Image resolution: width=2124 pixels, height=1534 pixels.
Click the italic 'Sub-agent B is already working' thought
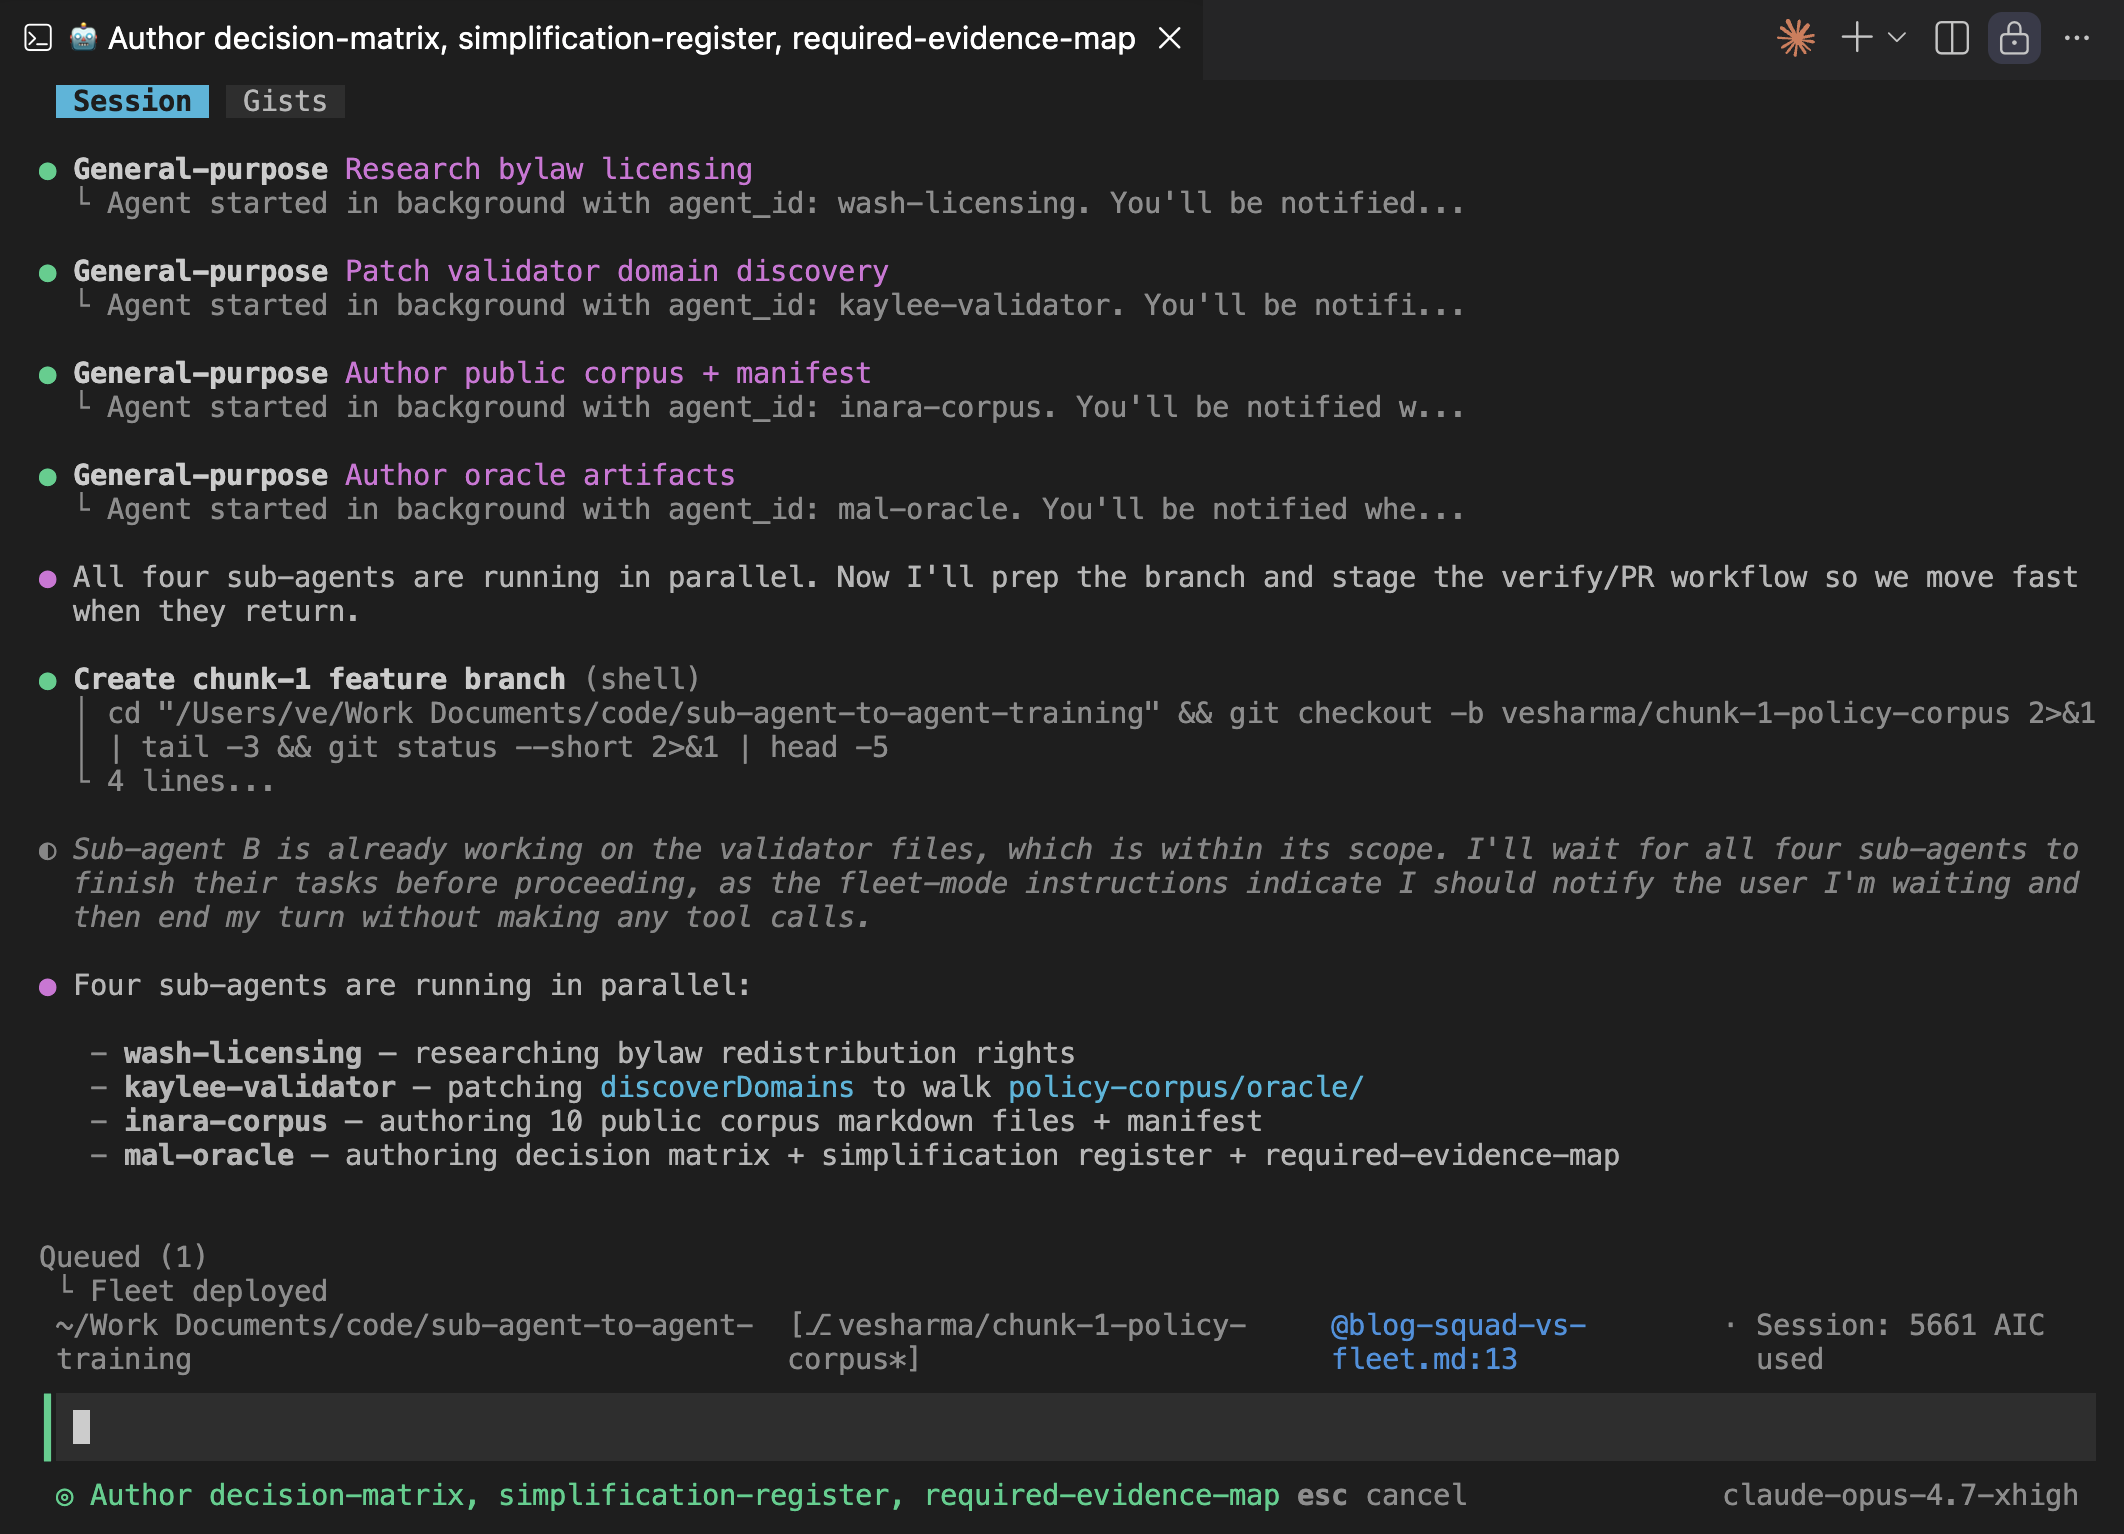coord(1076,883)
